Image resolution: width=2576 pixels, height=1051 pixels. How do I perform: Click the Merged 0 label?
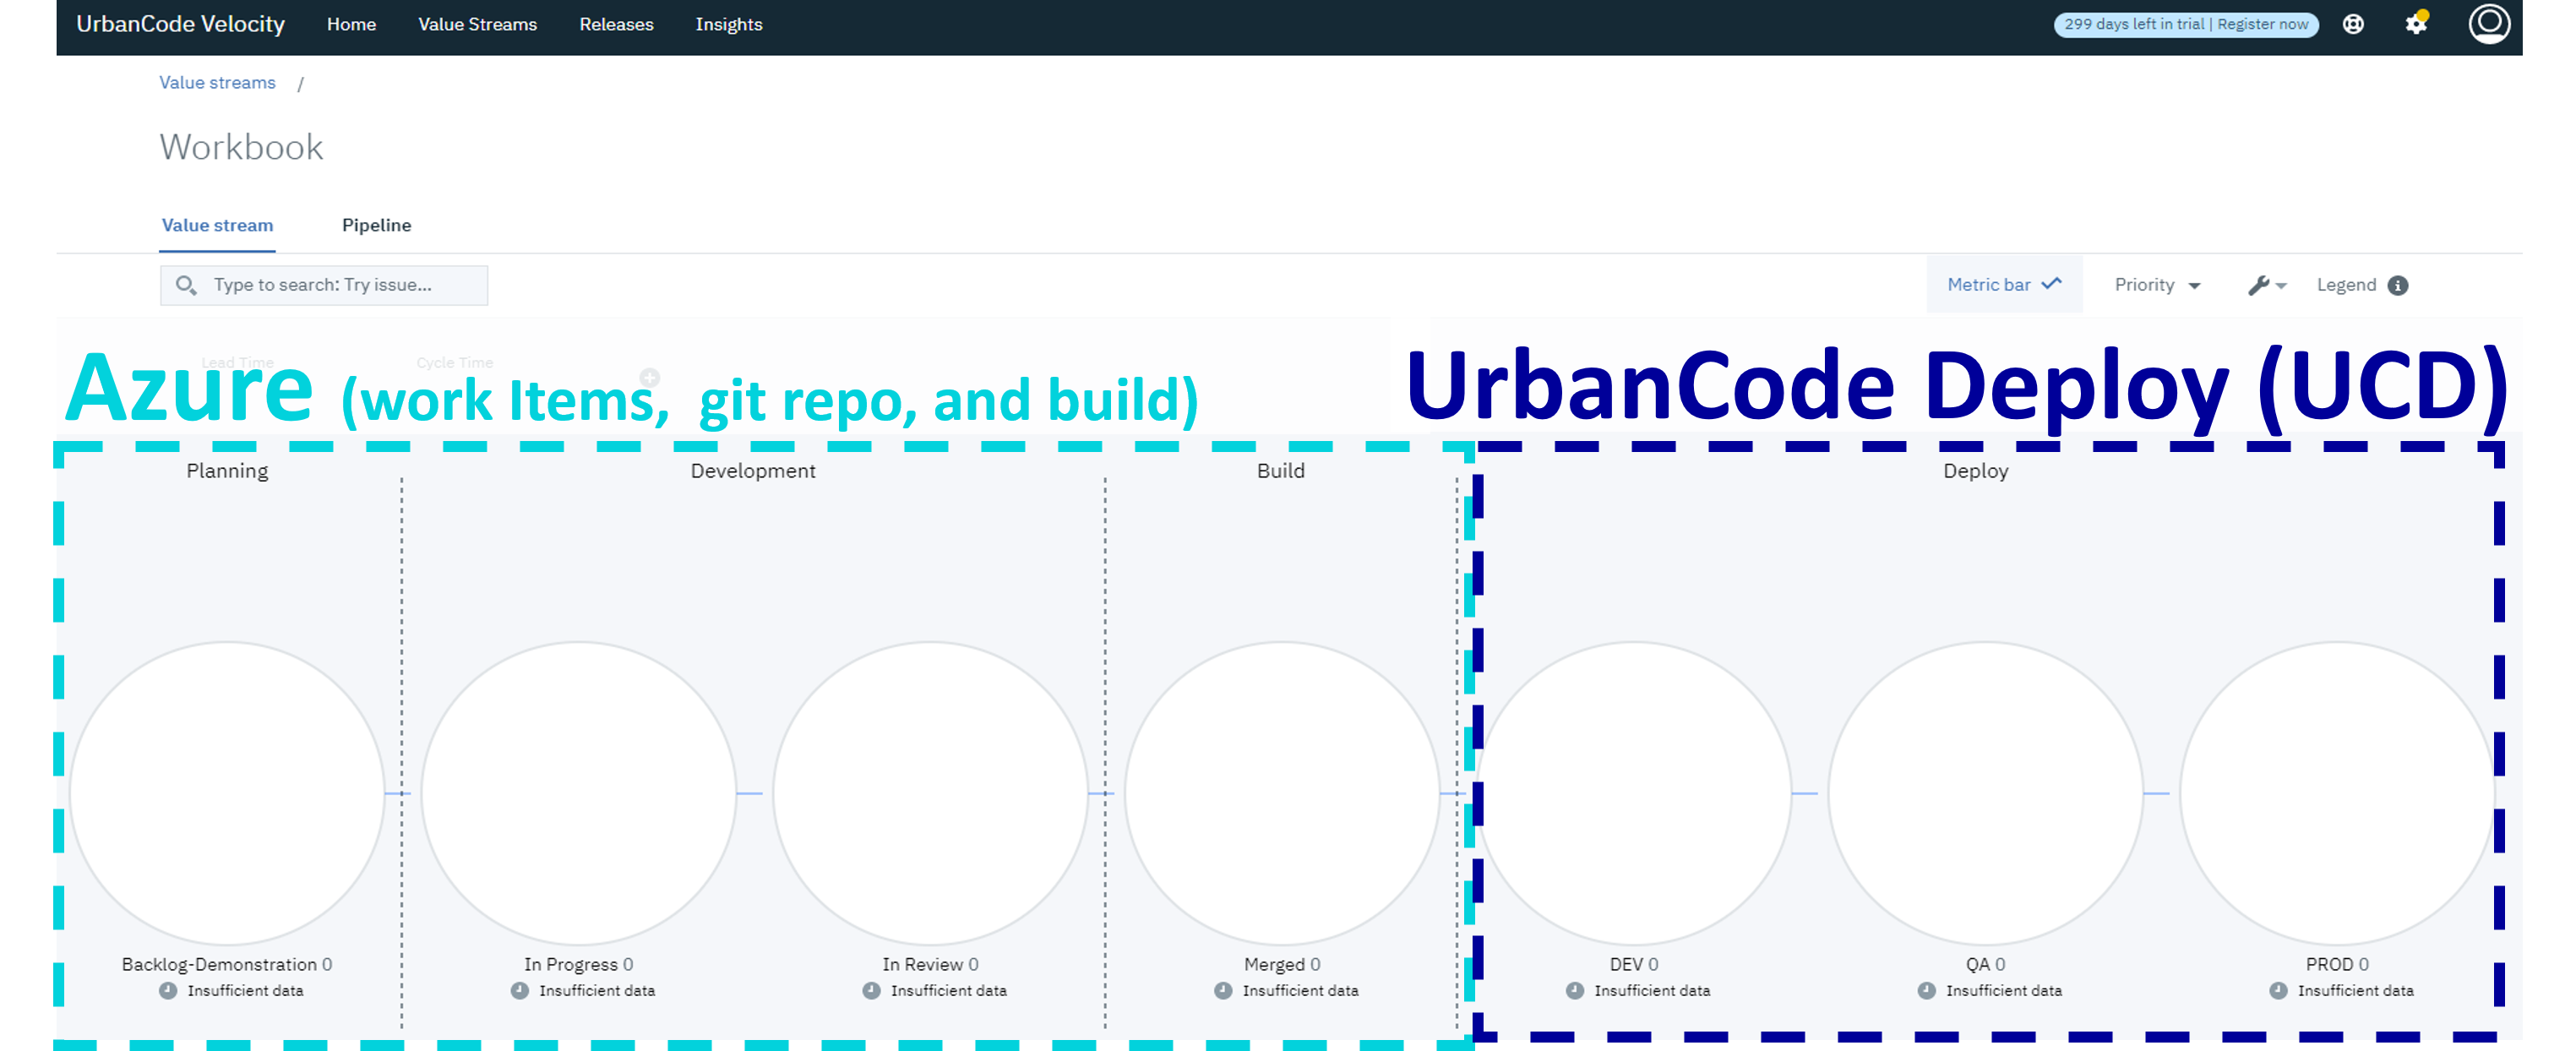pyautogui.click(x=1282, y=964)
